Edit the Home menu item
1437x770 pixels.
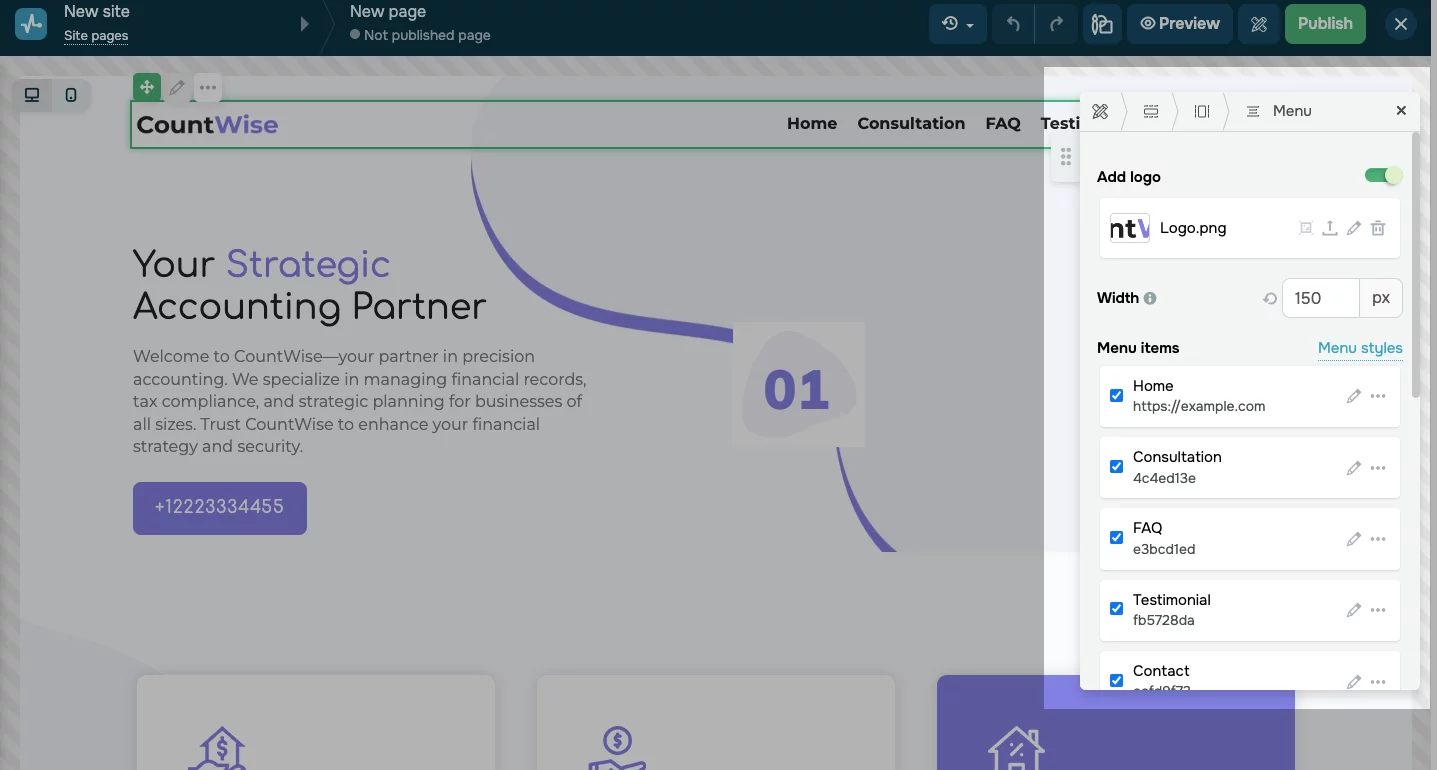pos(1354,396)
